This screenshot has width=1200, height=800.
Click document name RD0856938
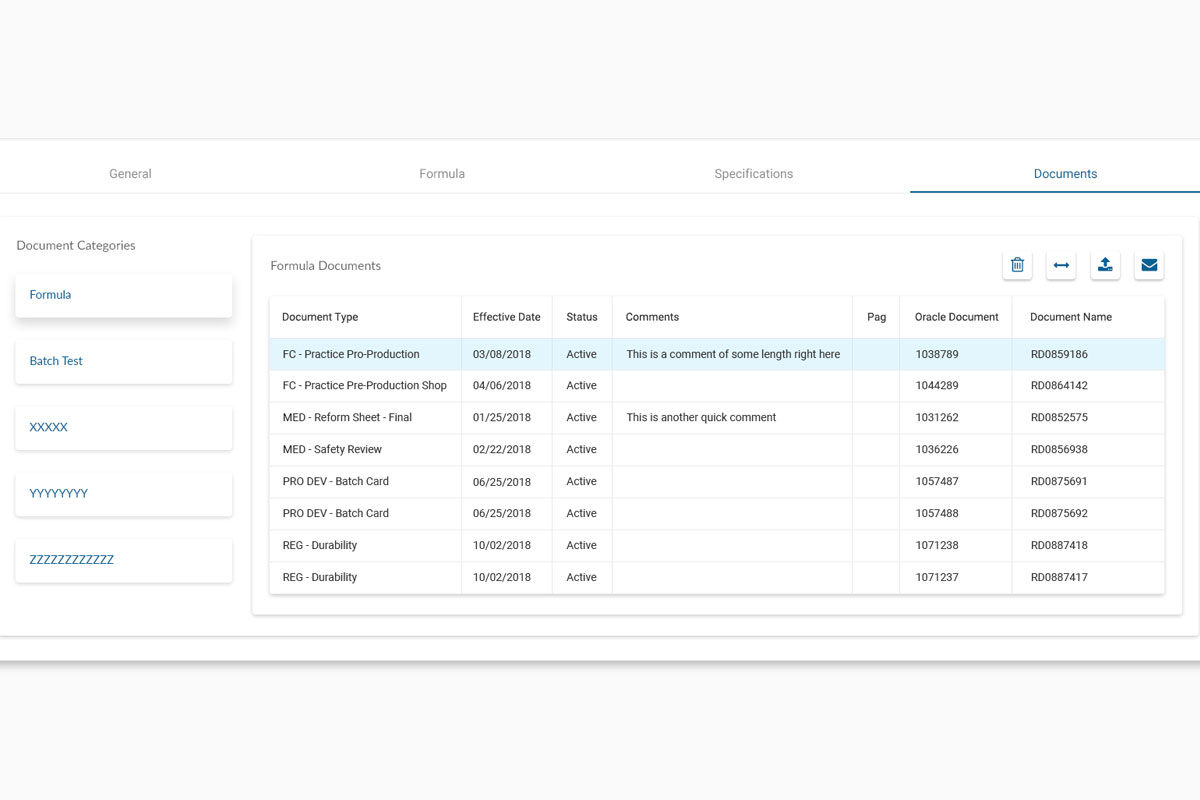(x=1059, y=450)
